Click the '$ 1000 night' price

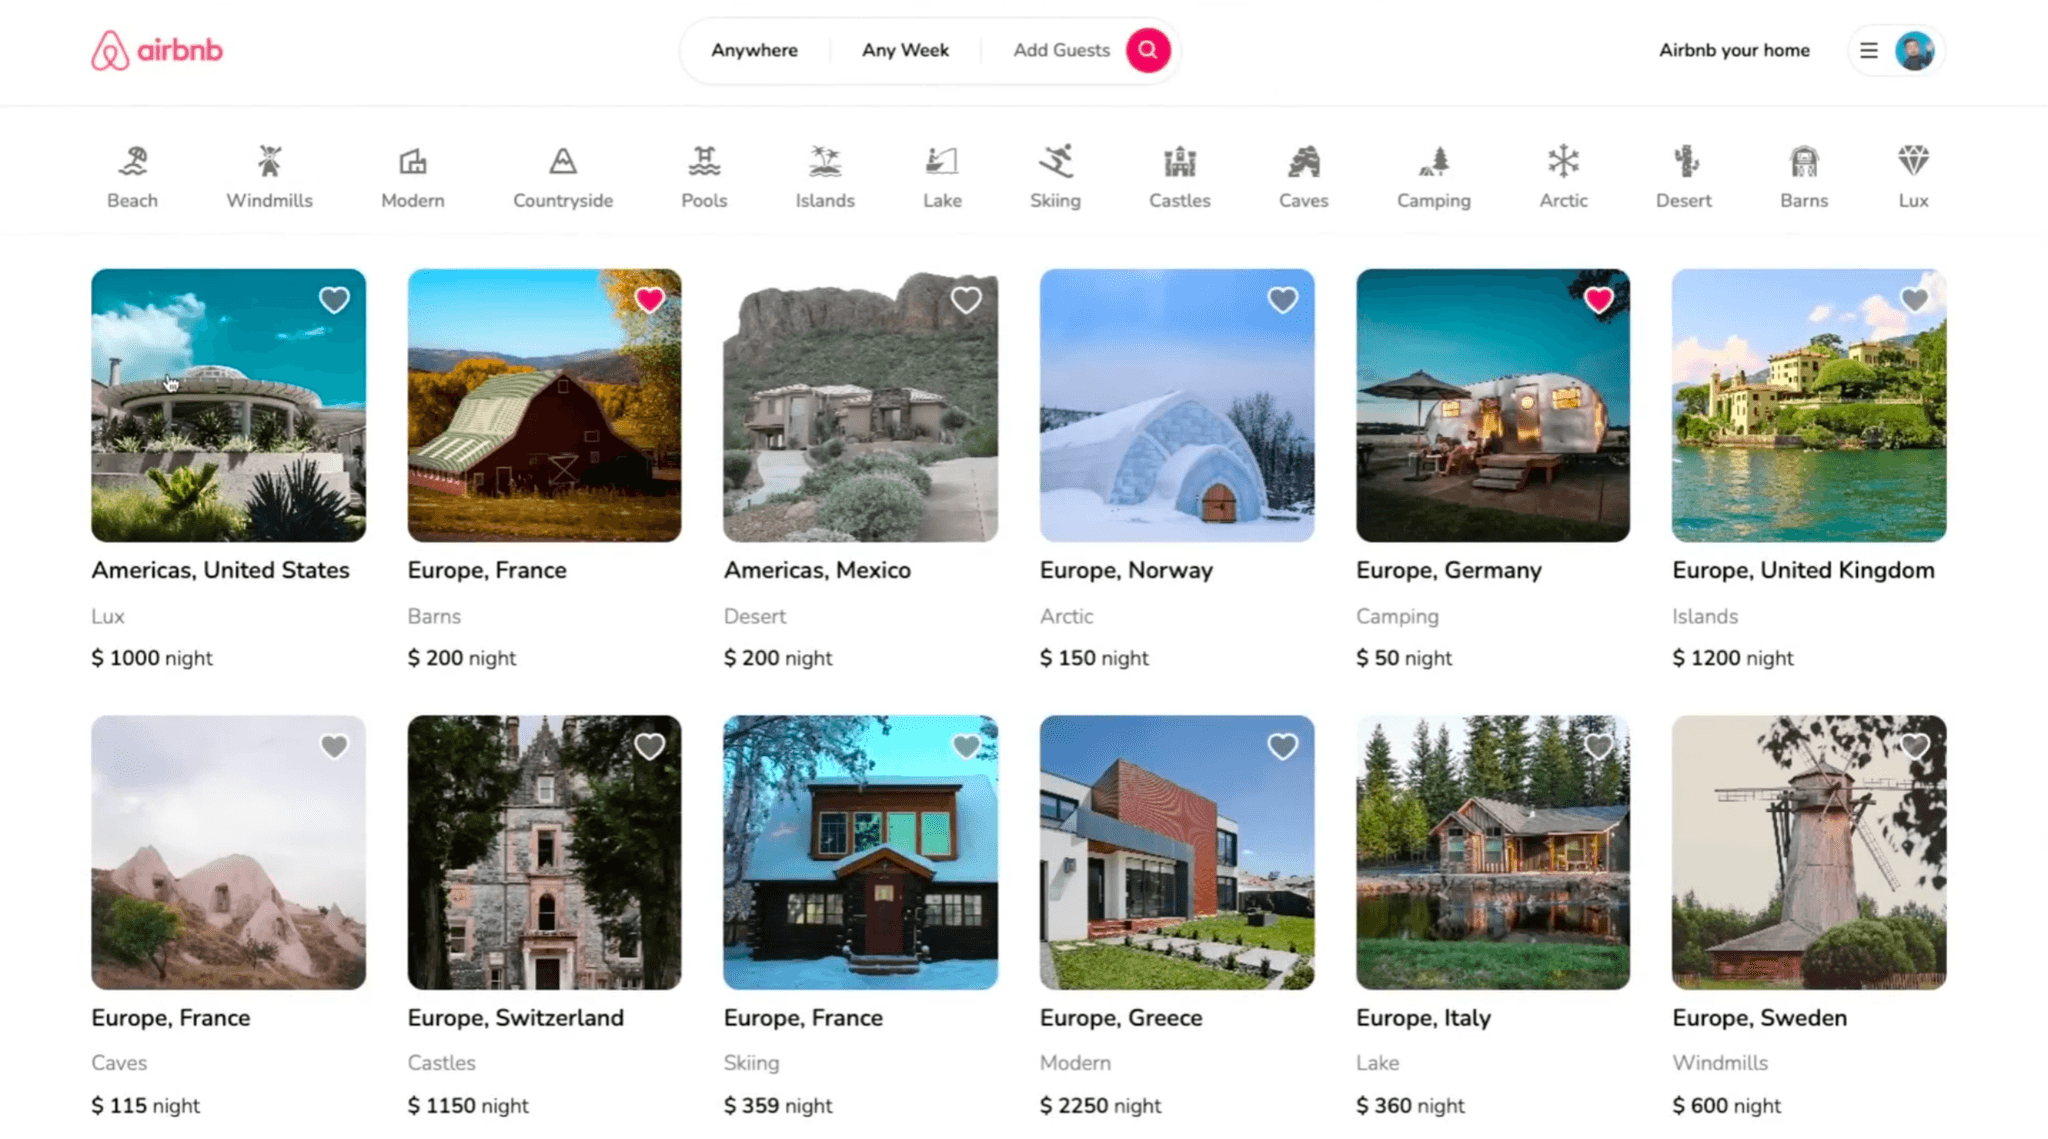tap(152, 658)
